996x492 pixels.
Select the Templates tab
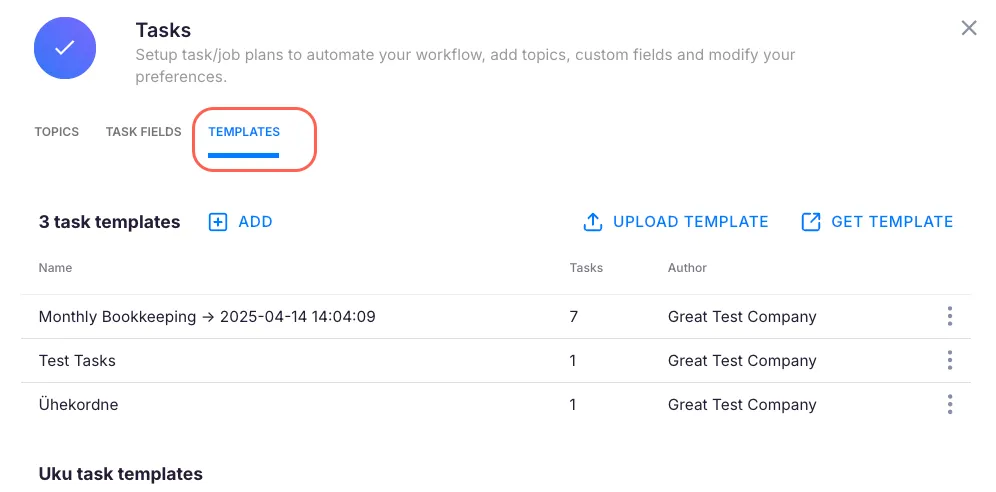tap(244, 132)
